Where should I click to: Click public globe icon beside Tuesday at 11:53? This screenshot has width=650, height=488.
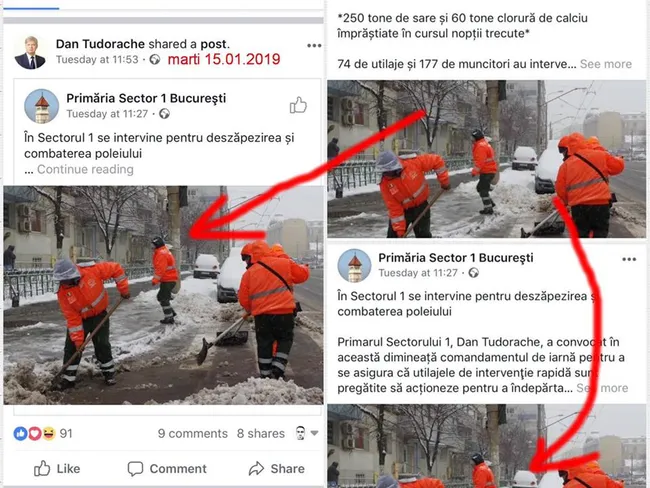155,60
